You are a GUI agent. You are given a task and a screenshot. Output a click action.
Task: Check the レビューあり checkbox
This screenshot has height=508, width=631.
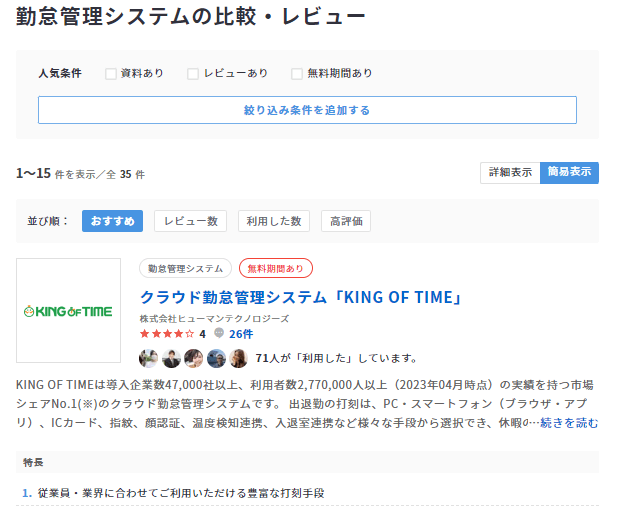pyautogui.click(x=193, y=74)
